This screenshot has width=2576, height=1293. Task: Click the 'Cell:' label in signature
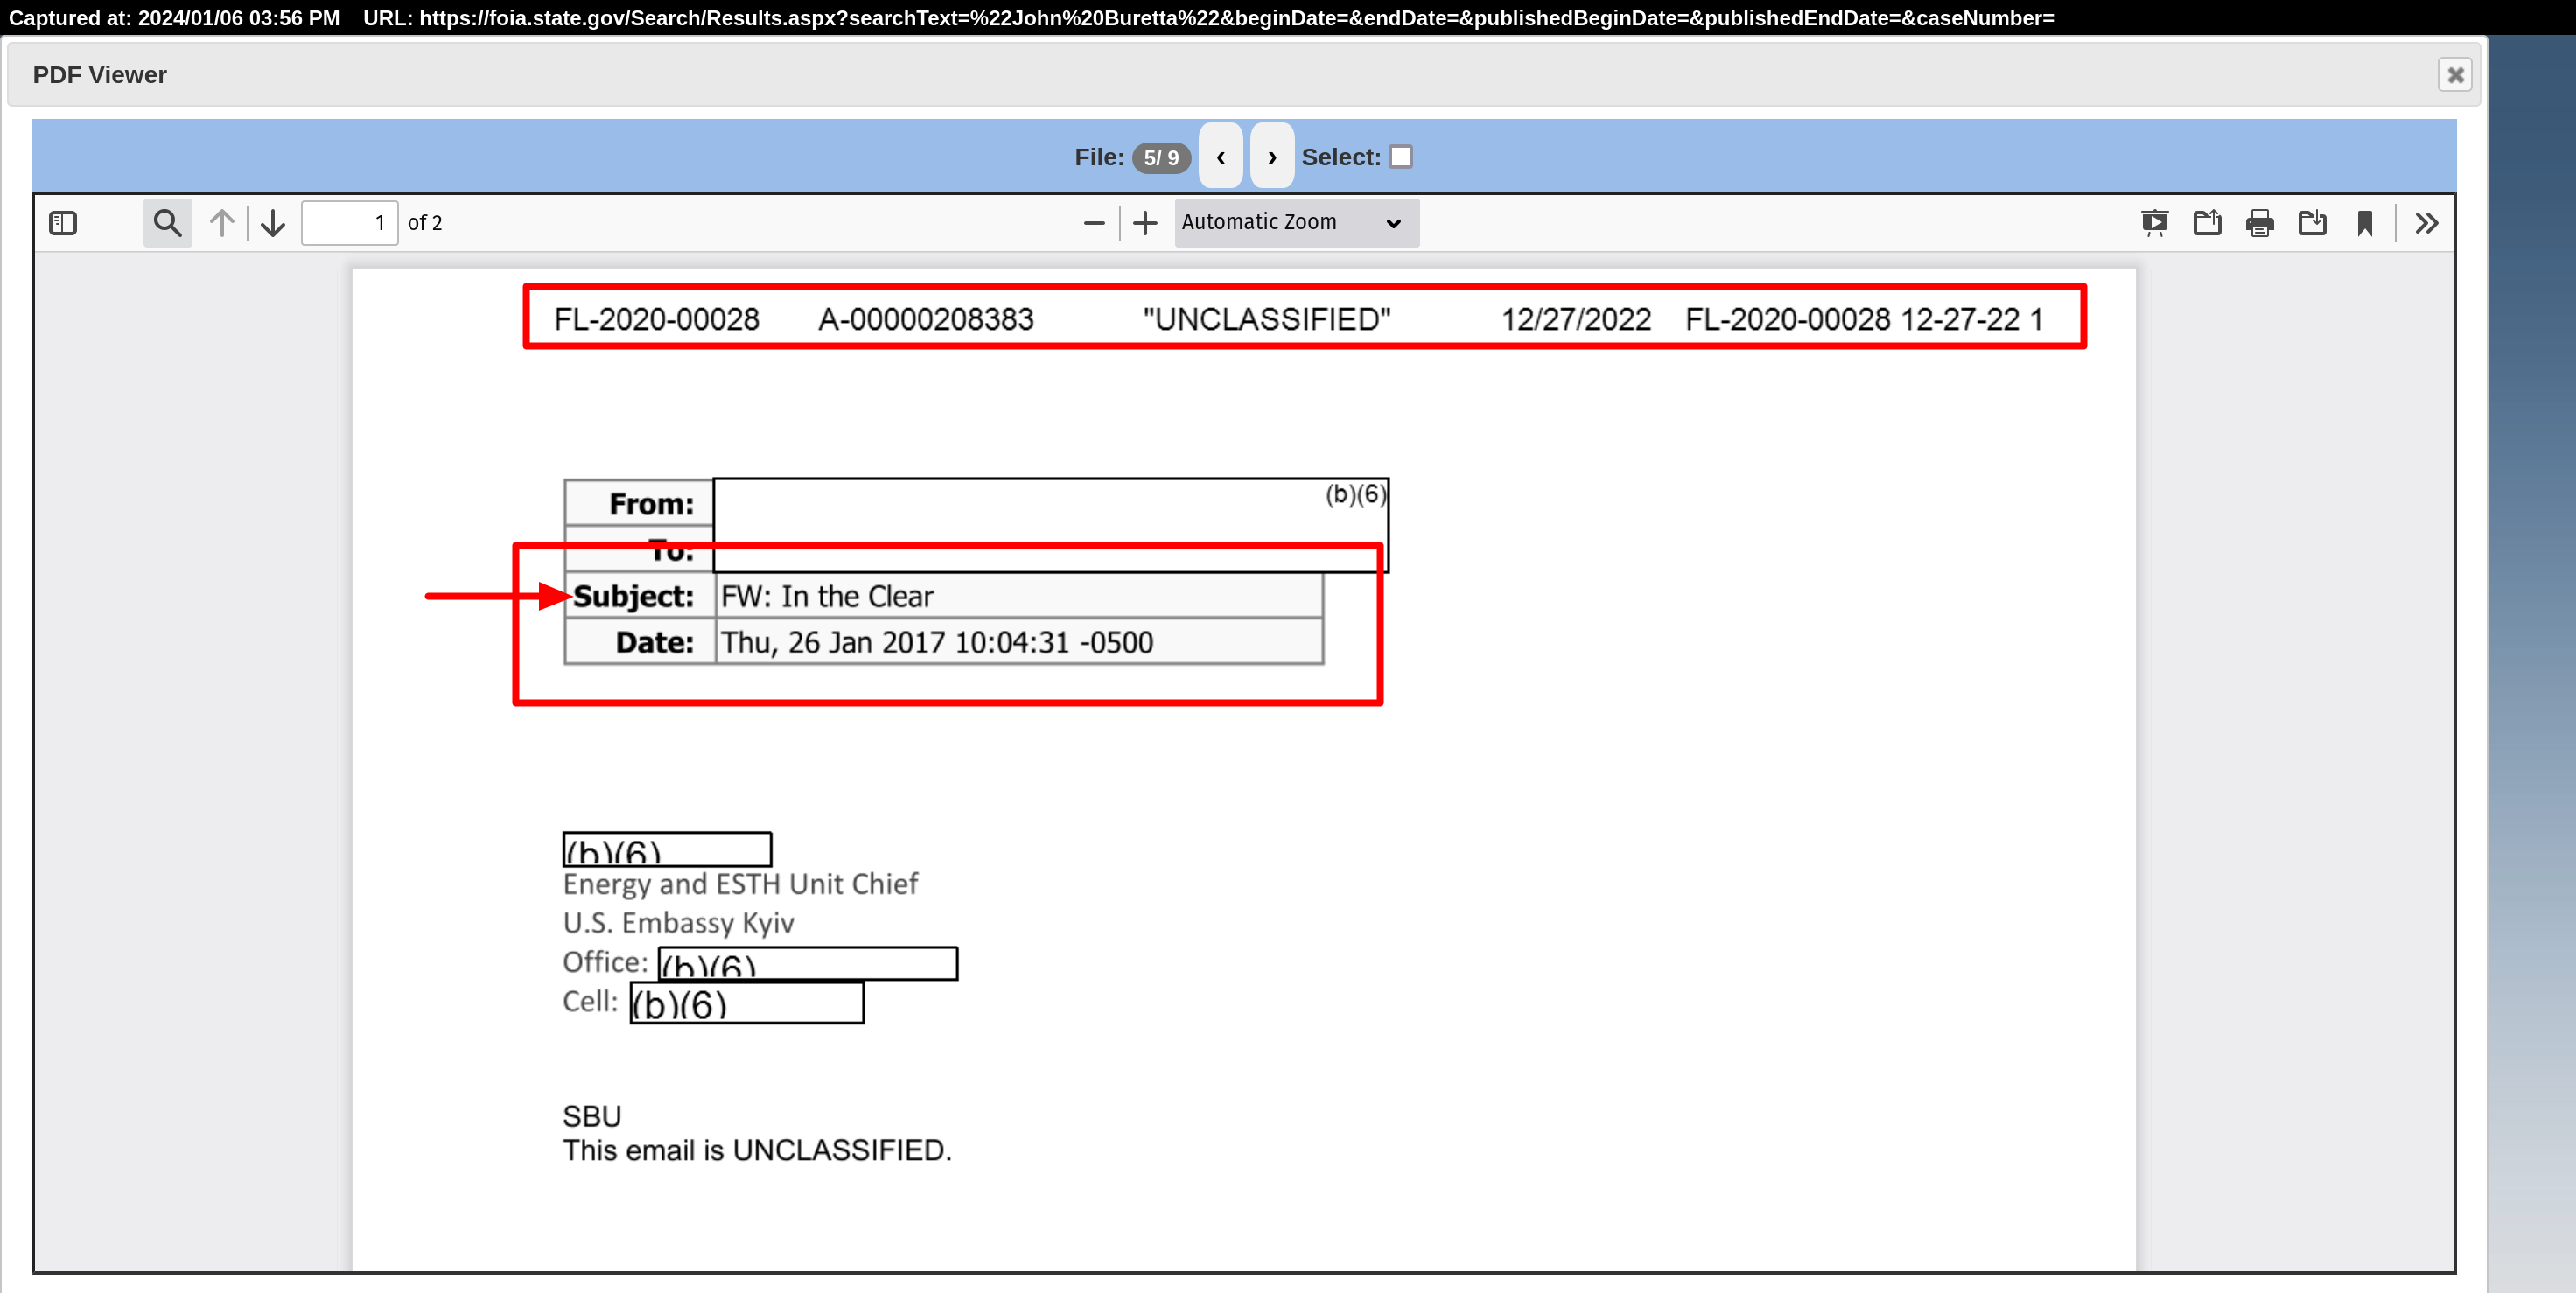(590, 1001)
